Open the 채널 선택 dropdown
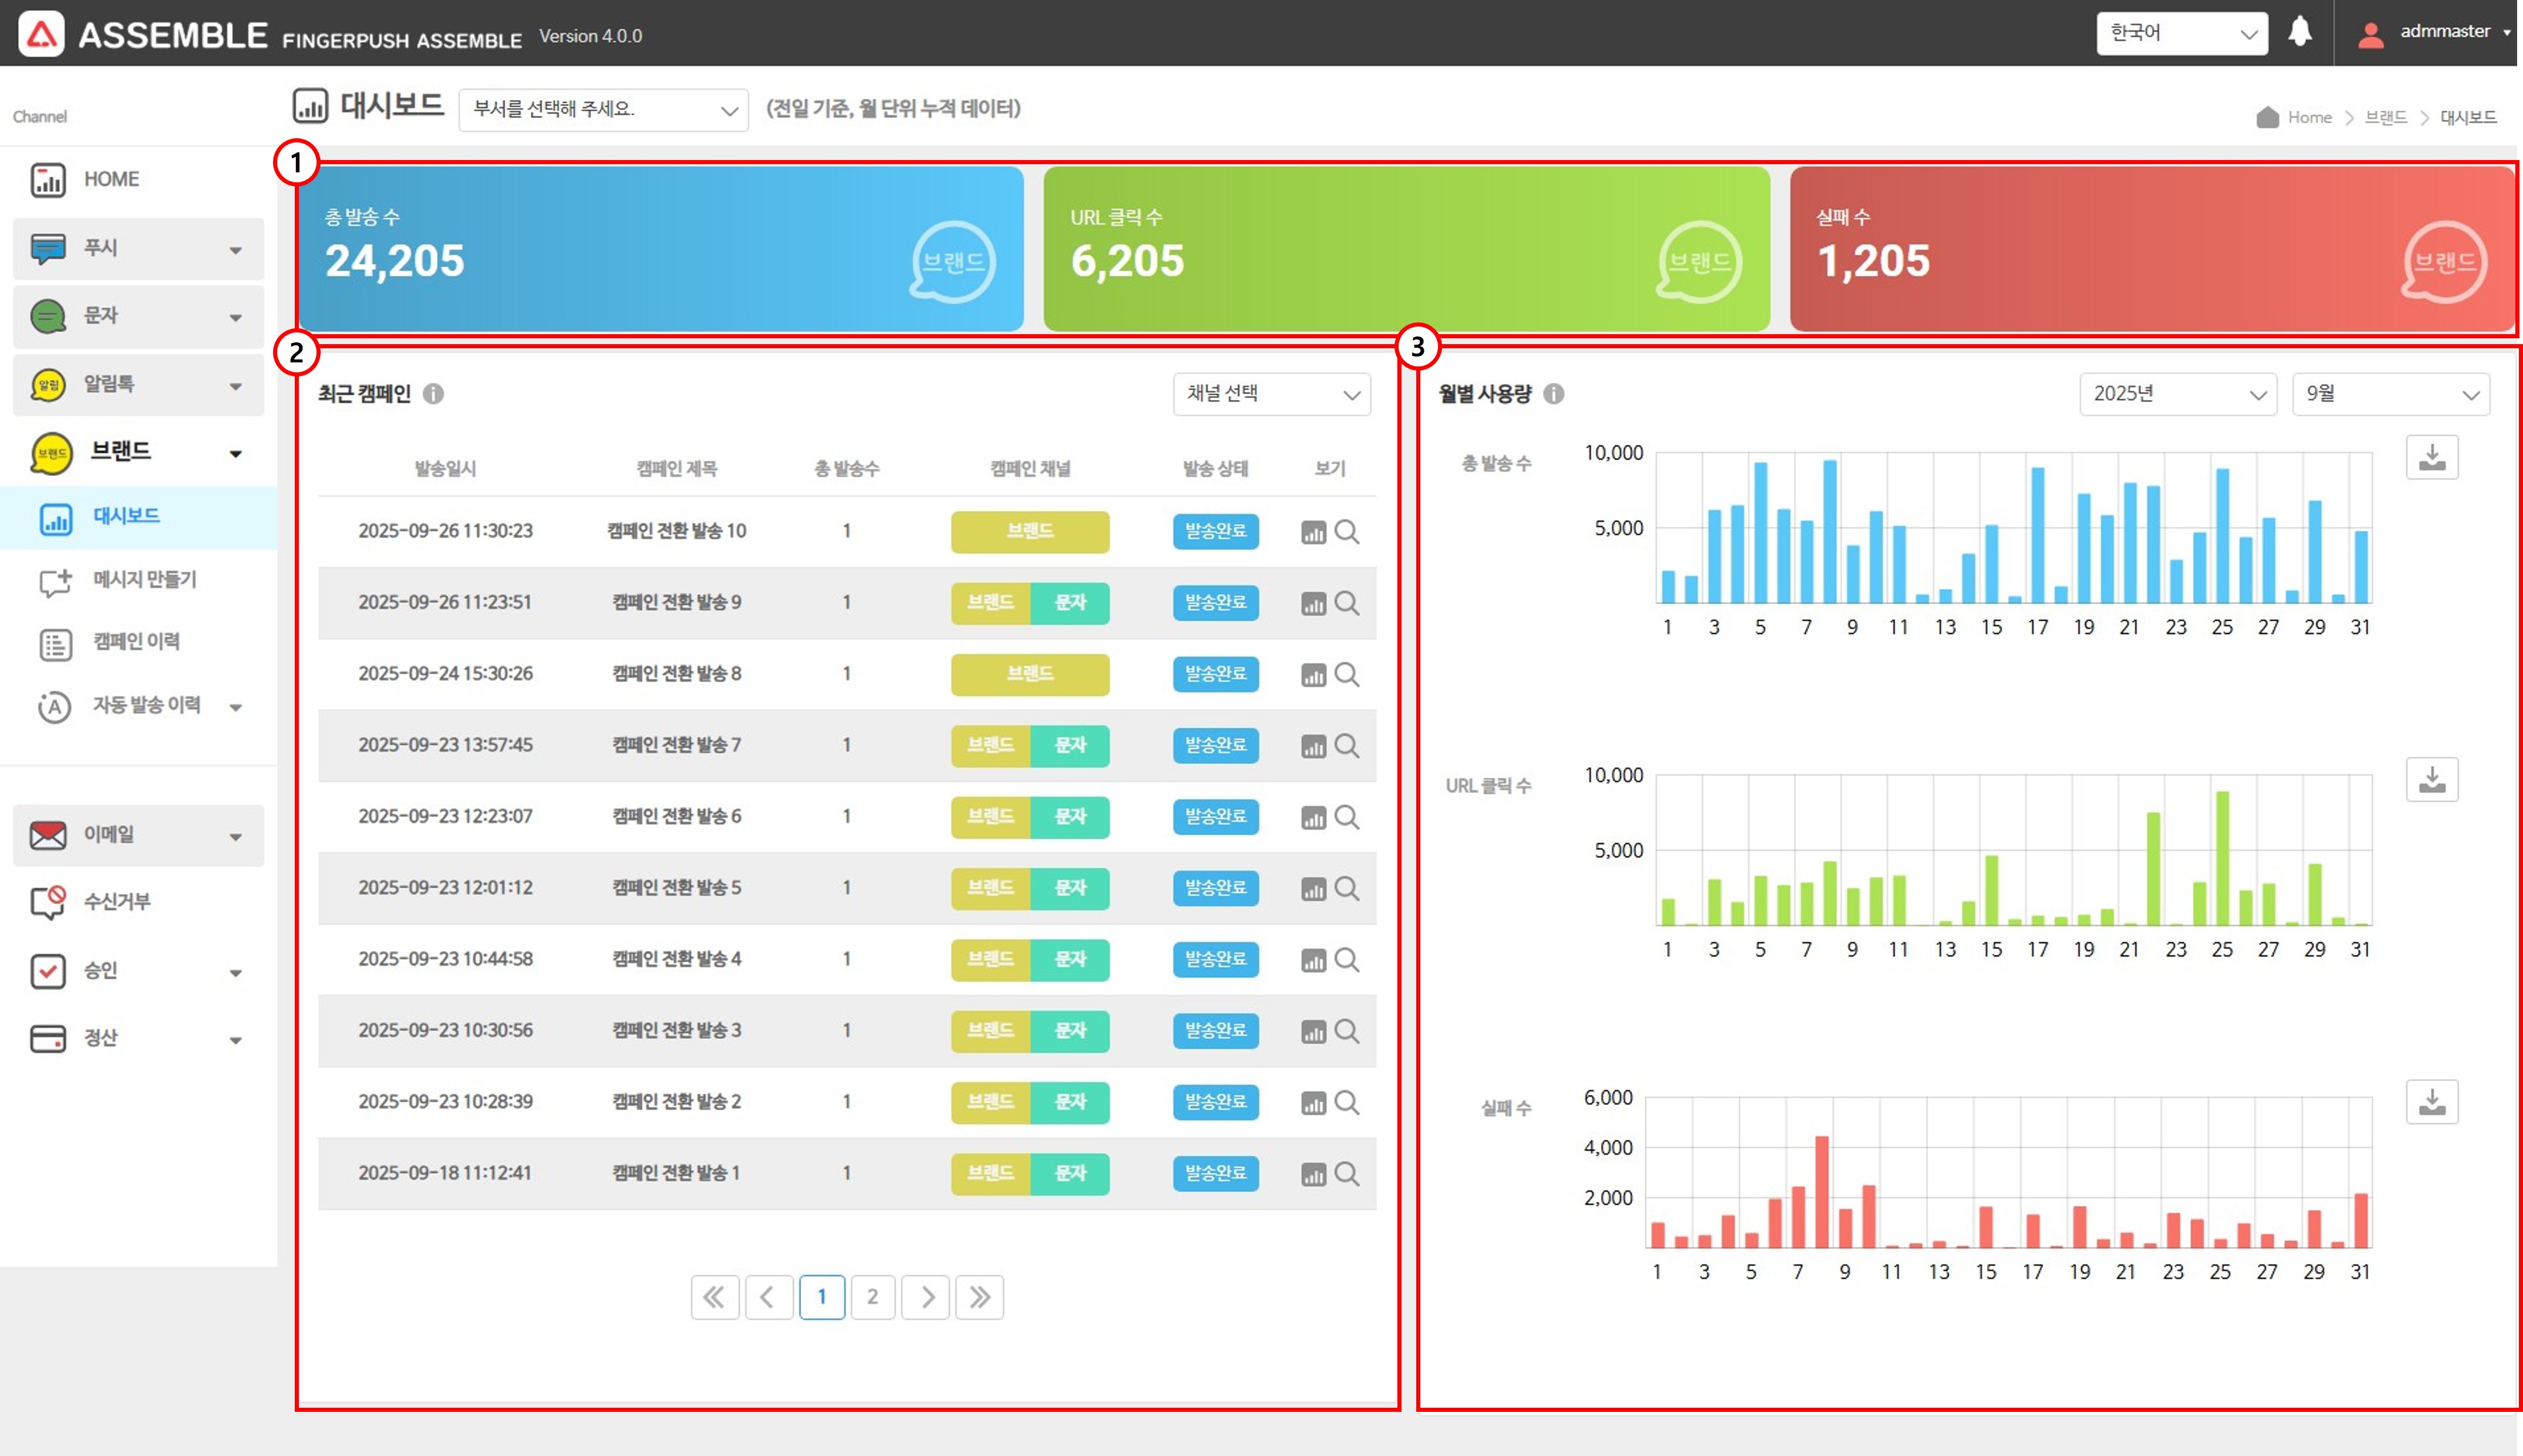2523x1456 pixels. pos(1271,394)
